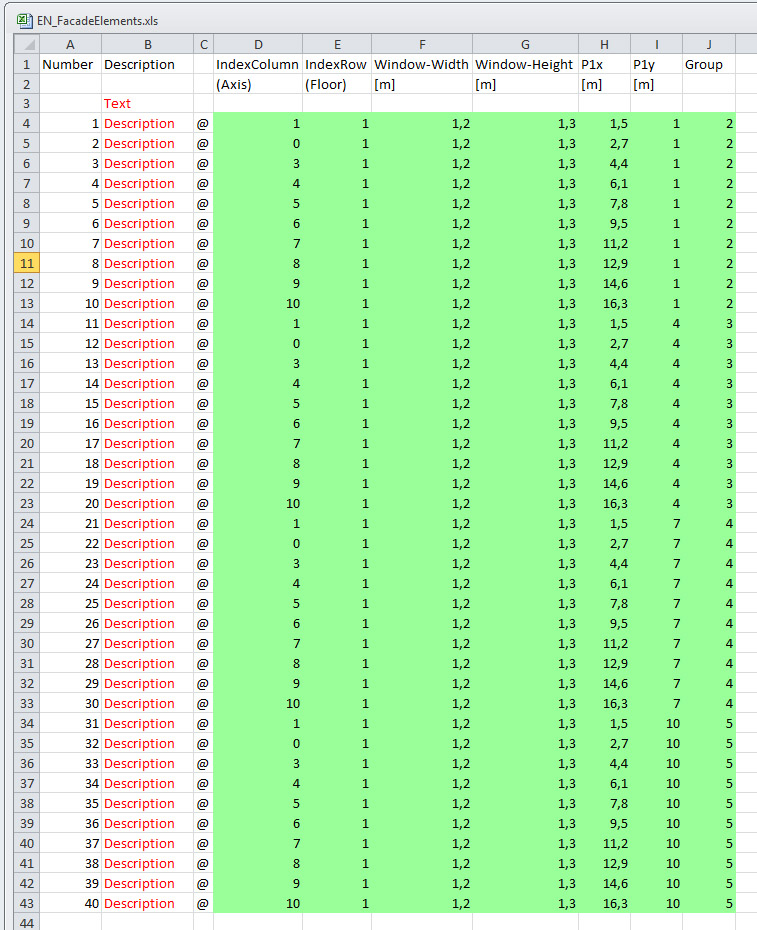Select column I header
Screen dimensions: 757x930
point(656,44)
